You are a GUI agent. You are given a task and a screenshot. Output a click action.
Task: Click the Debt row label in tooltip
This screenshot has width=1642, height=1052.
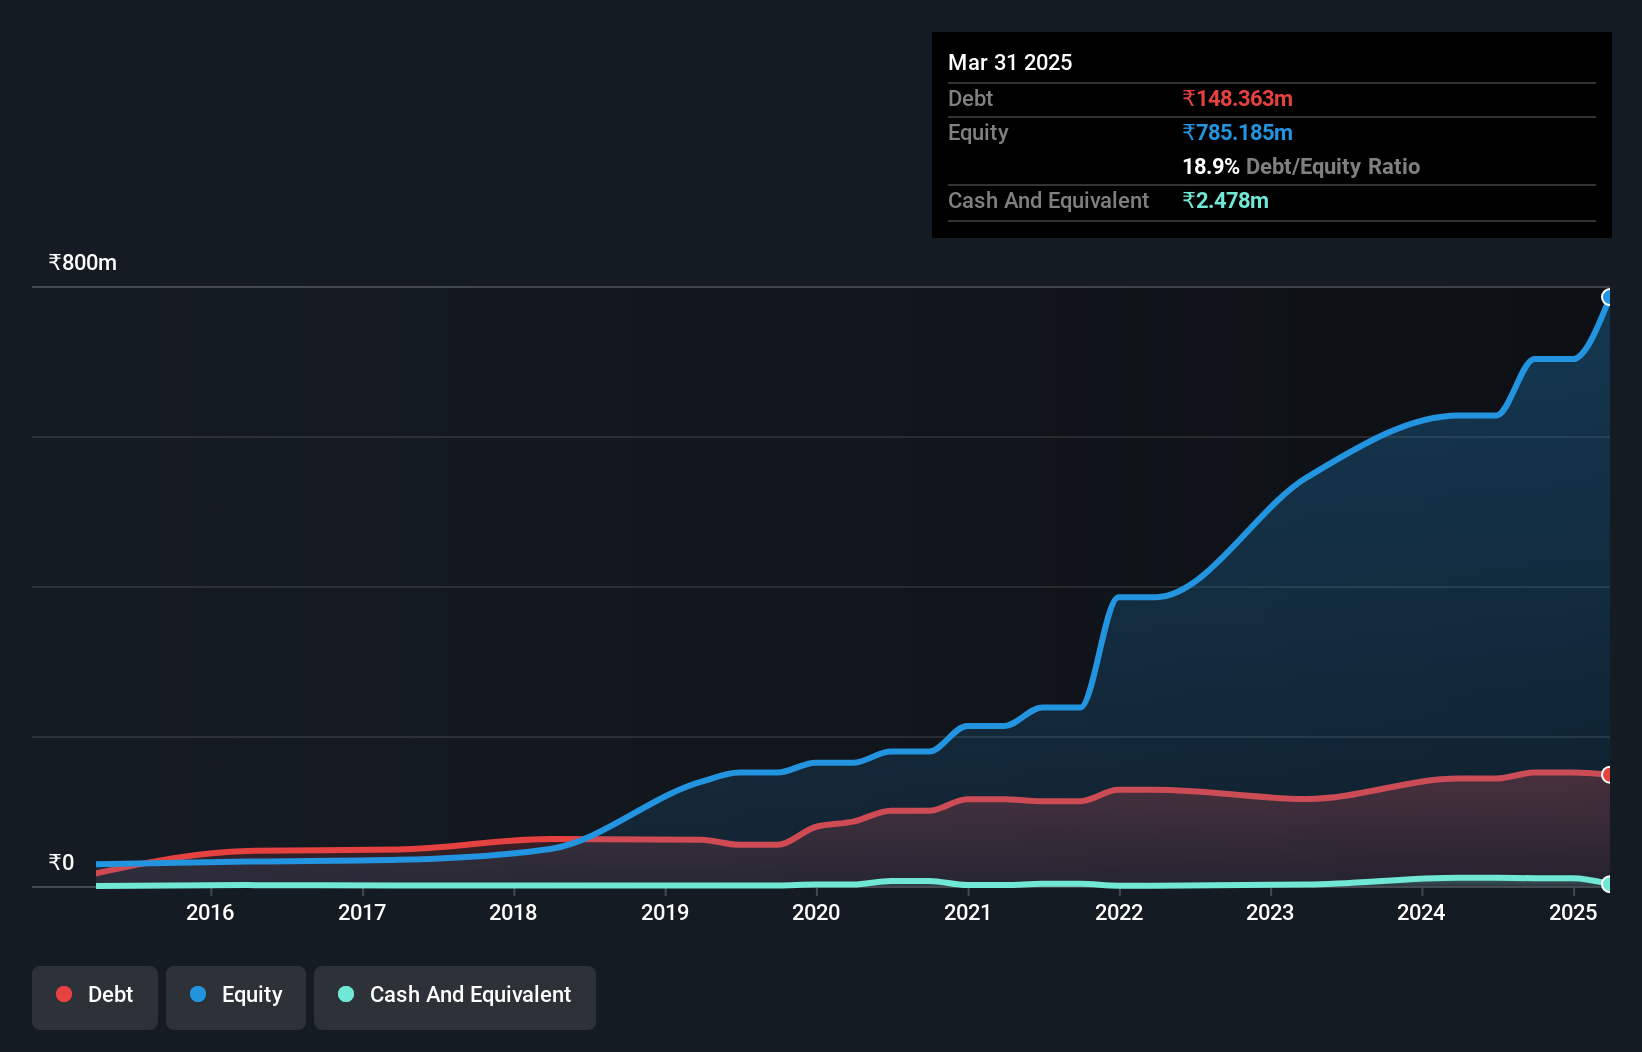(970, 98)
